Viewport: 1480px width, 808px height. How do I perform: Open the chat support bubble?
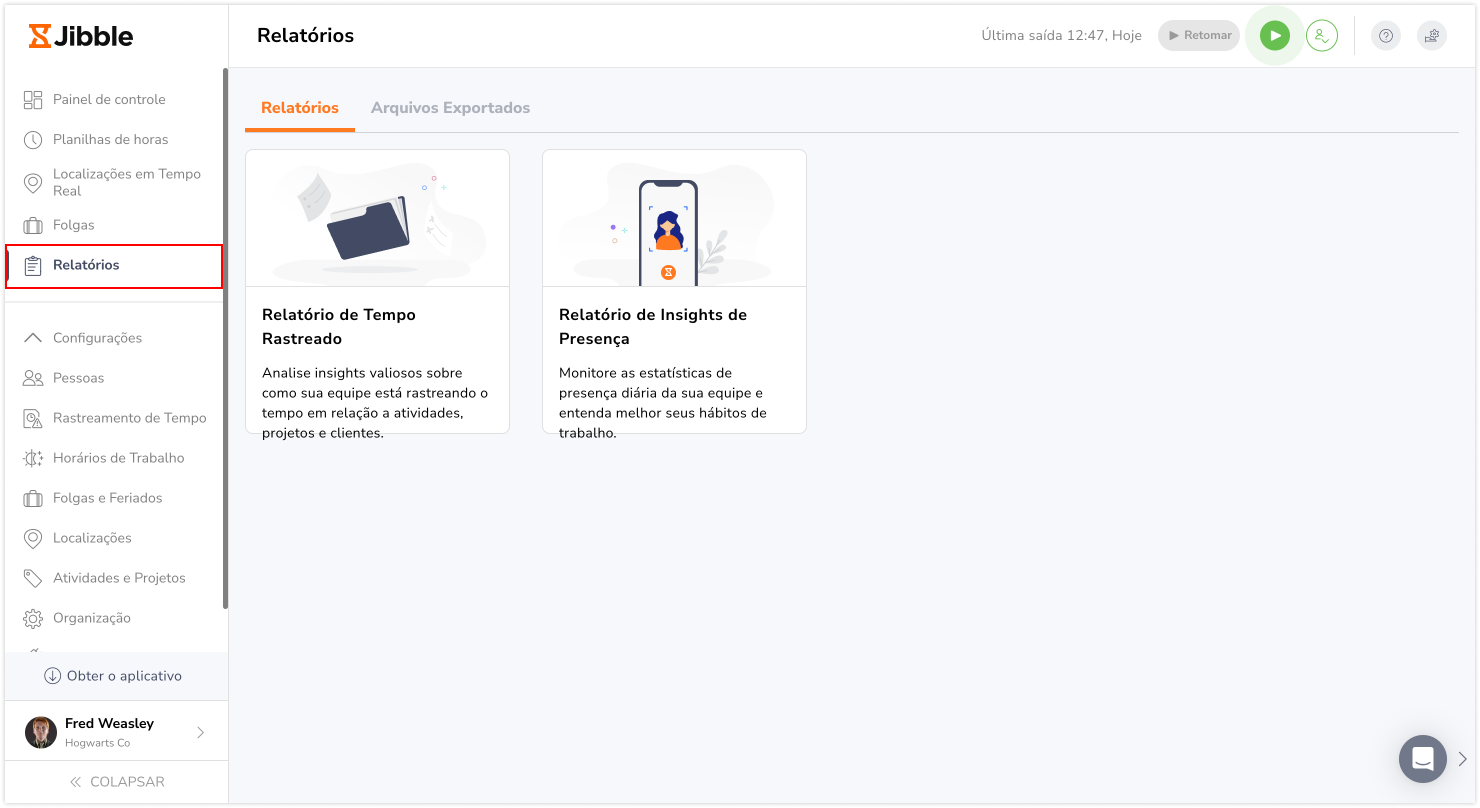(1422, 759)
